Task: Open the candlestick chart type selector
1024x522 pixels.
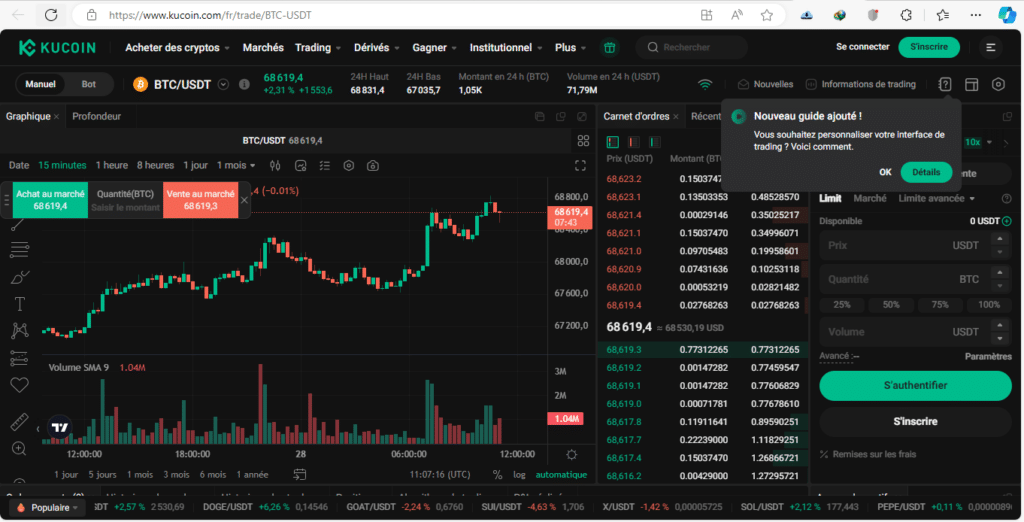Action: coord(275,165)
